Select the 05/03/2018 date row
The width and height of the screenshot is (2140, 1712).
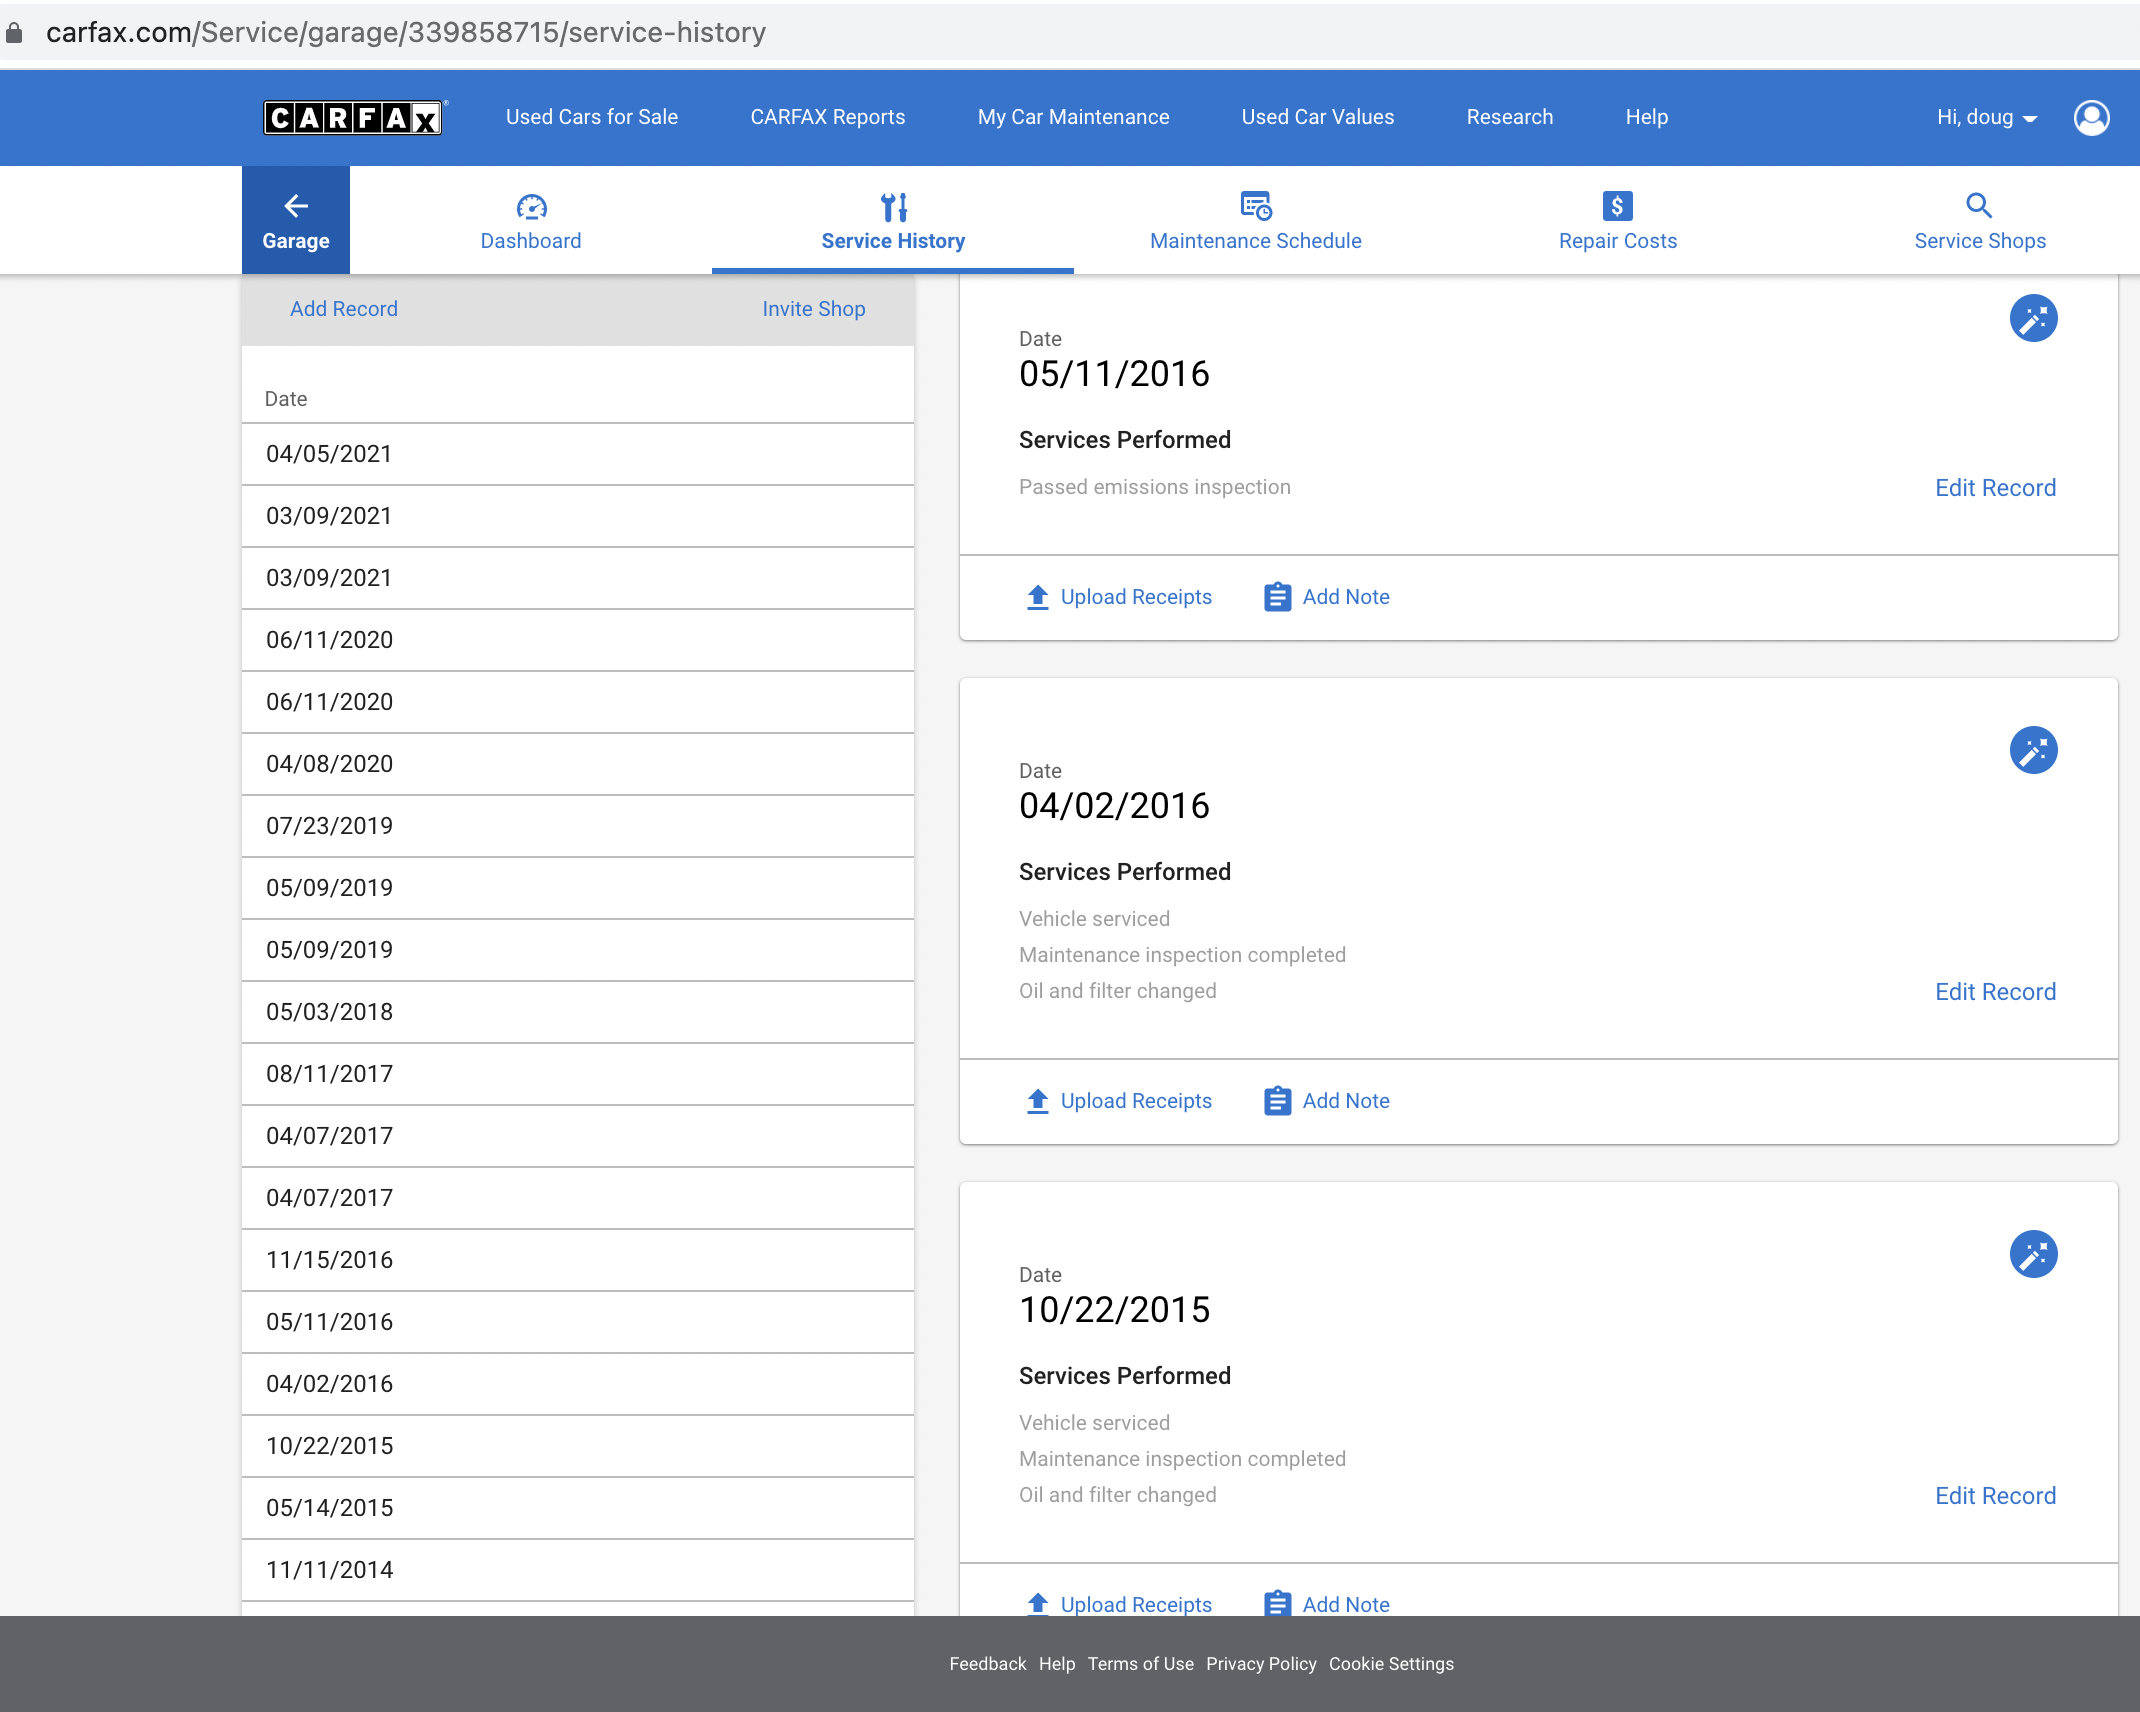tap(578, 1012)
